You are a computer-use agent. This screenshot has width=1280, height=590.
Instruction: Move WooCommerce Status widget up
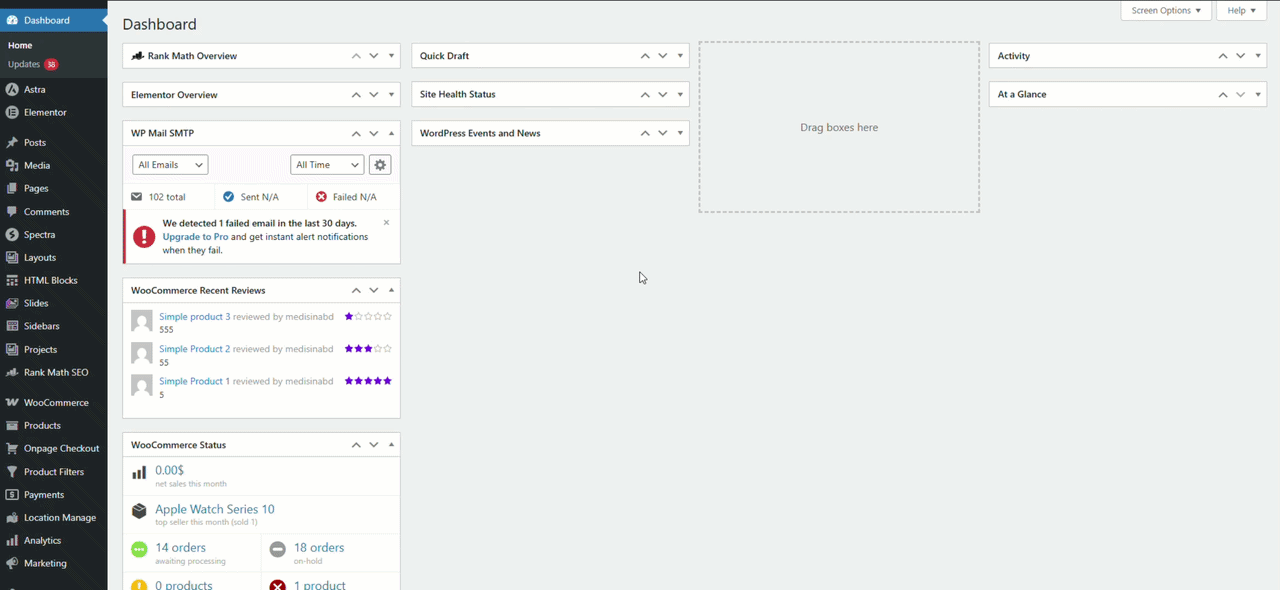[x=356, y=445]
